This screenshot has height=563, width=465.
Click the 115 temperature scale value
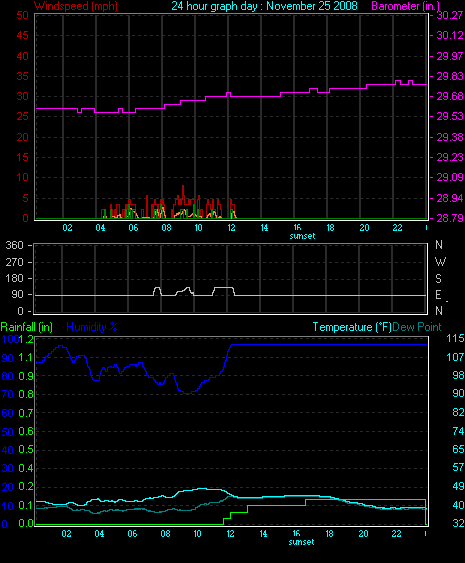point(455,338)
